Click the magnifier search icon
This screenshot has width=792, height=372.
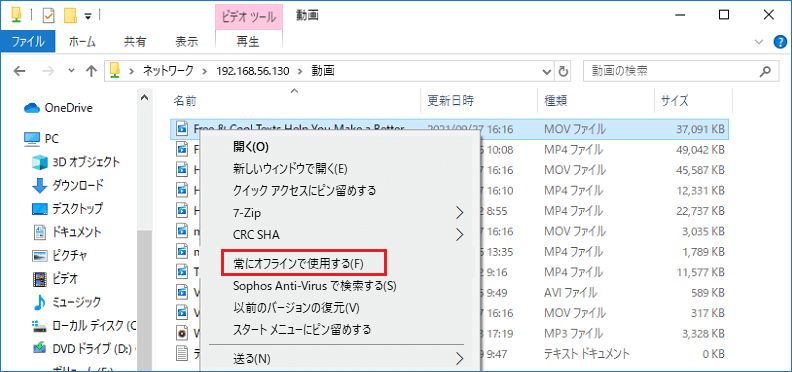766,71
